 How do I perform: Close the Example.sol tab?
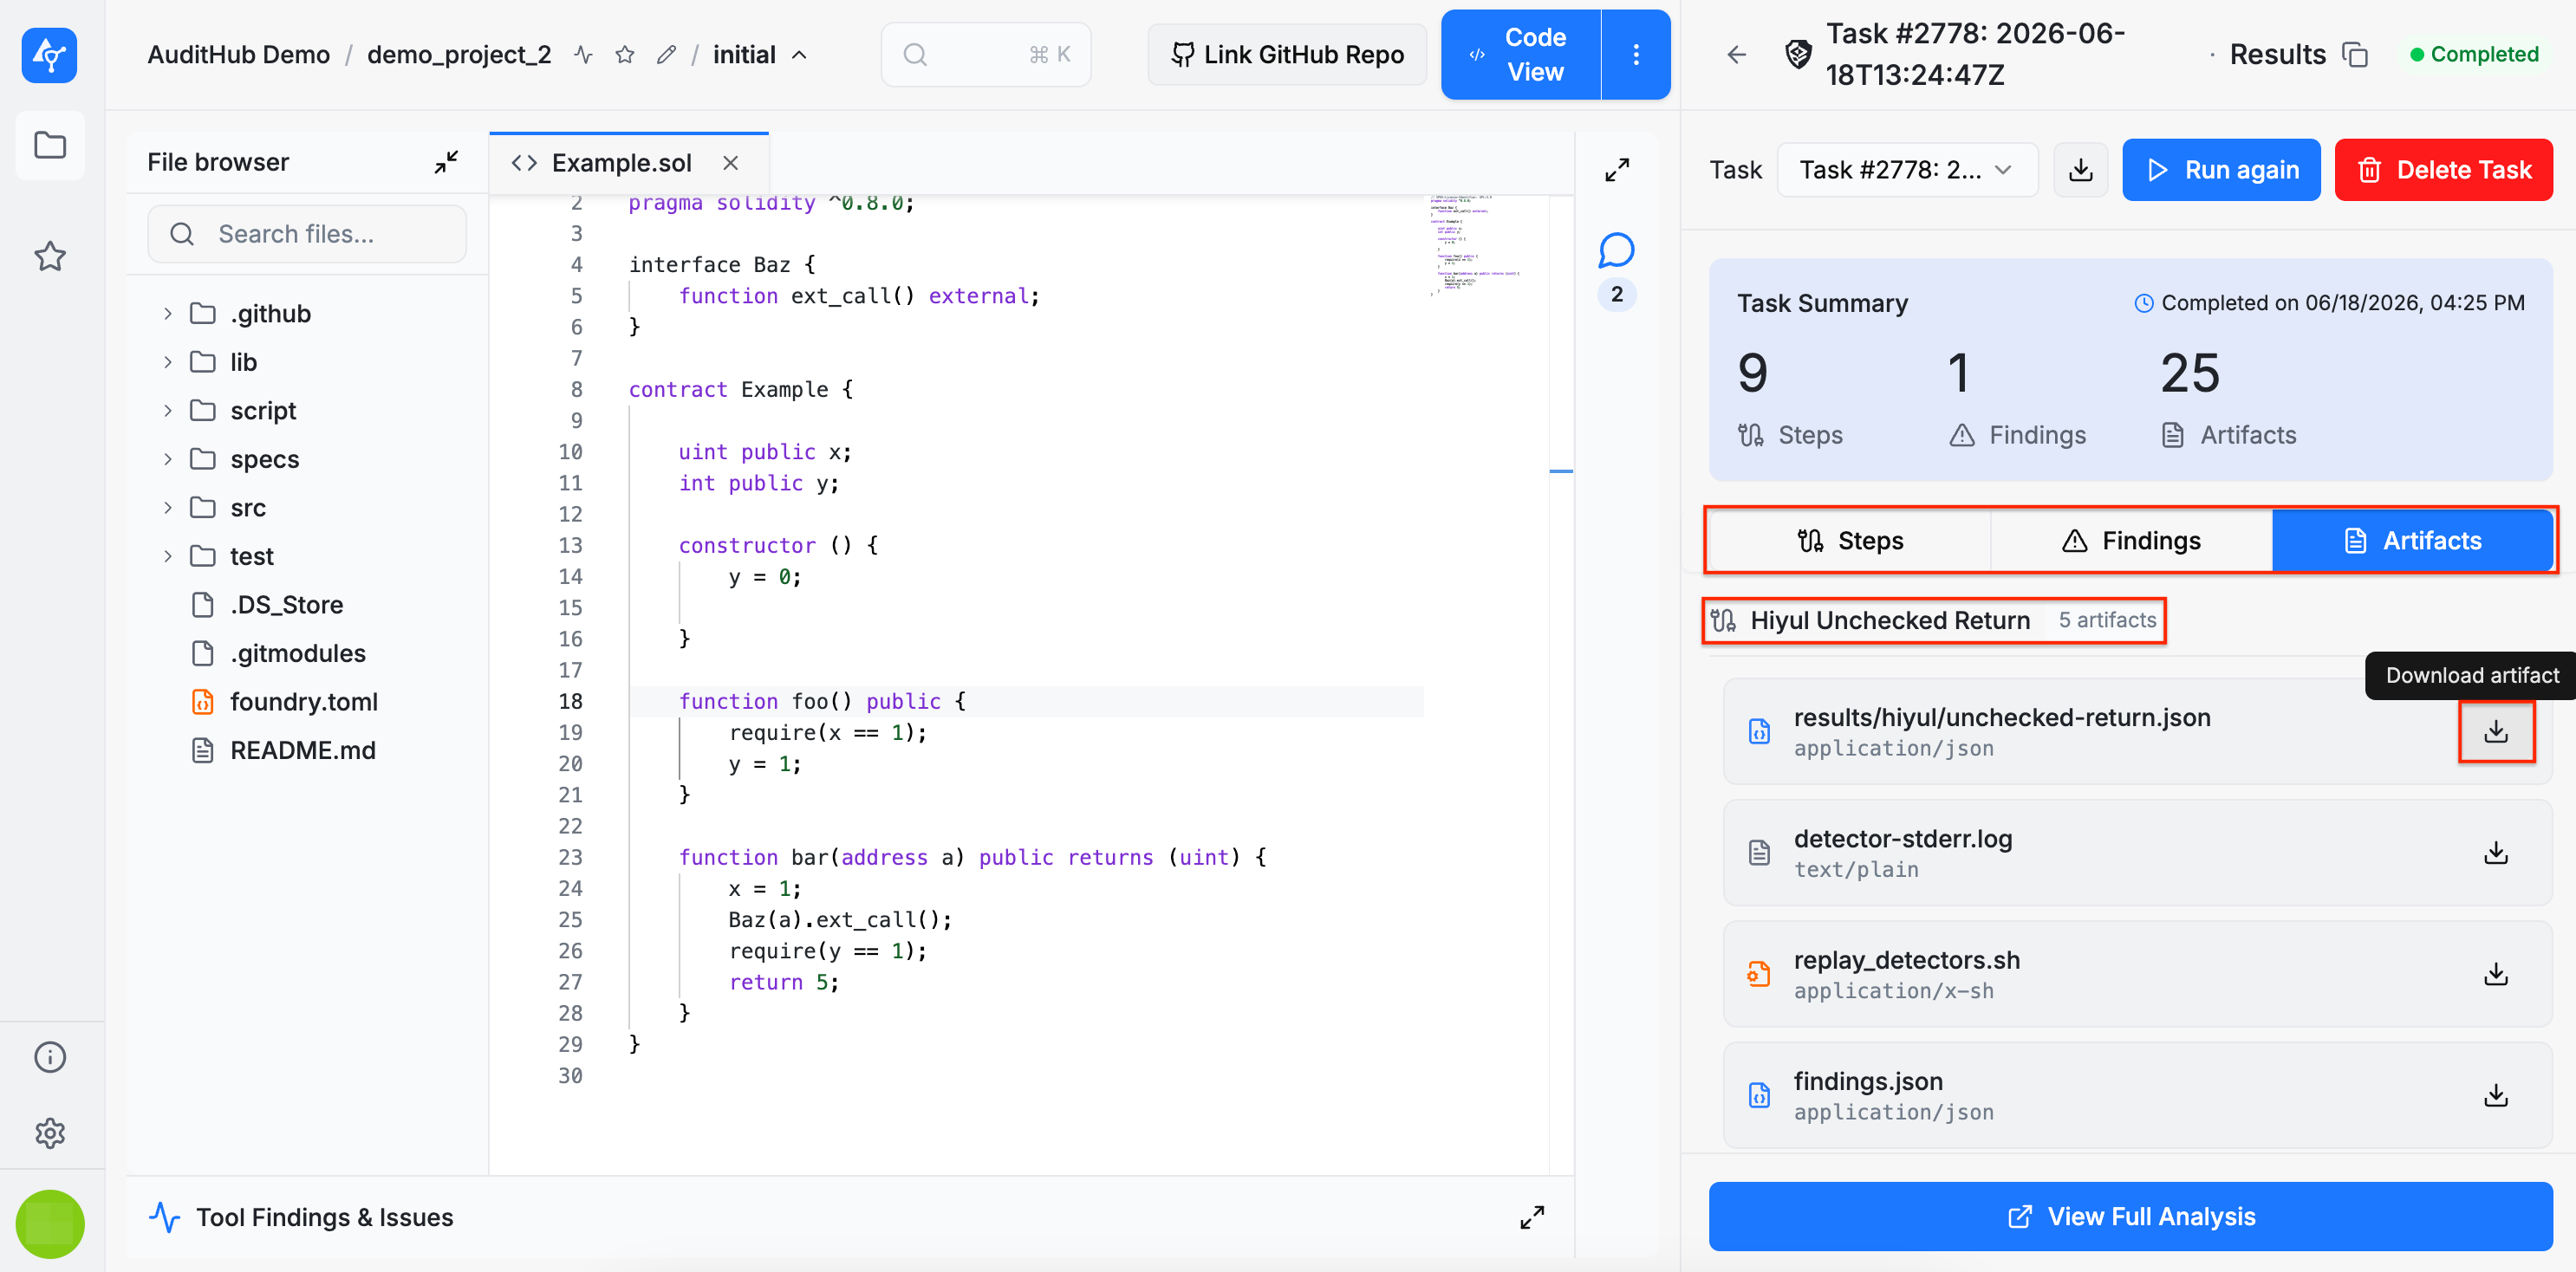[x=731, y=163]
